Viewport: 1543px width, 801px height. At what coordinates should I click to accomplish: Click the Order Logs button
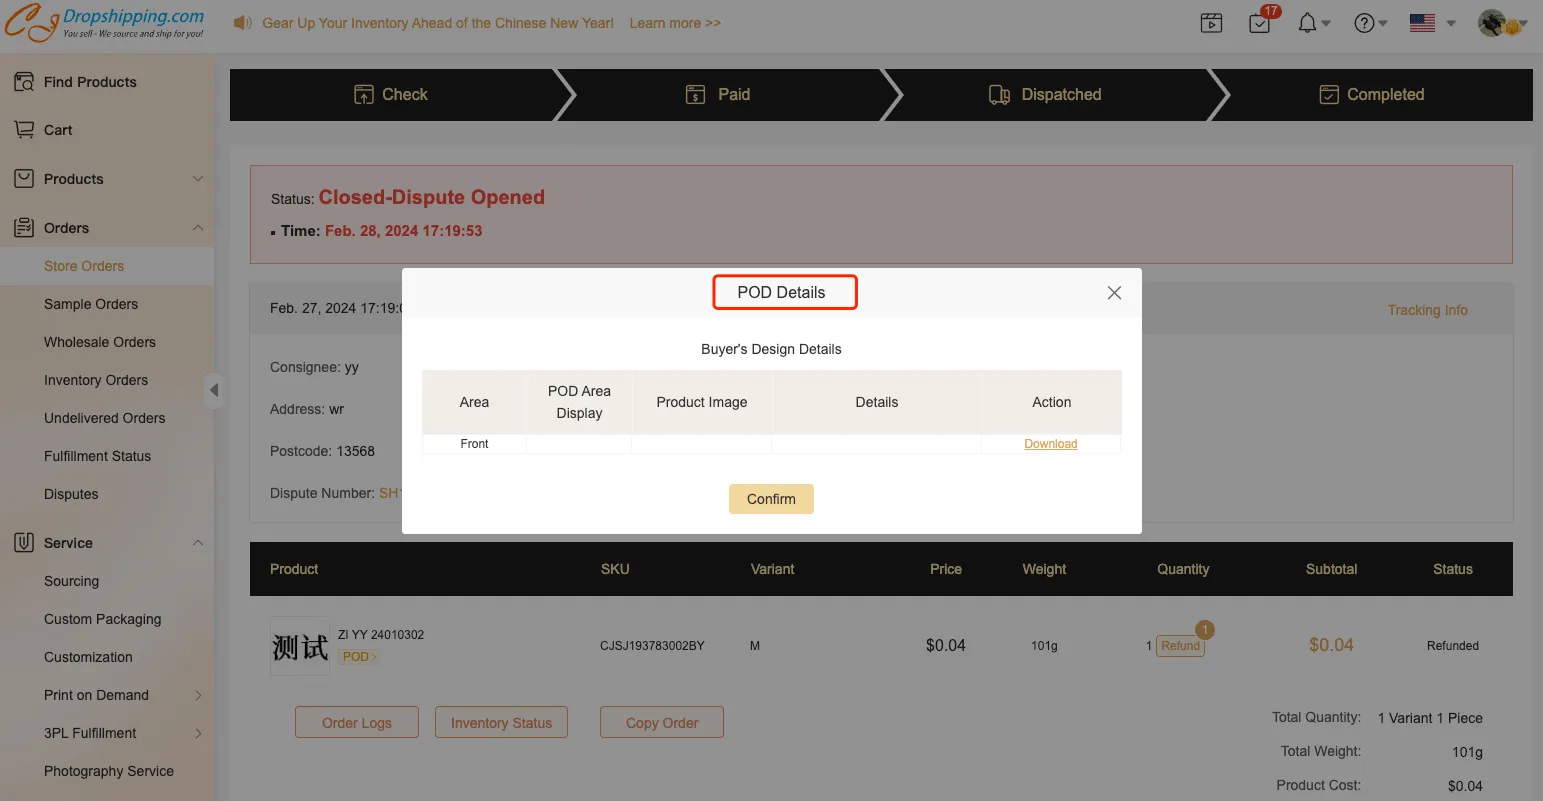point(357,722)
